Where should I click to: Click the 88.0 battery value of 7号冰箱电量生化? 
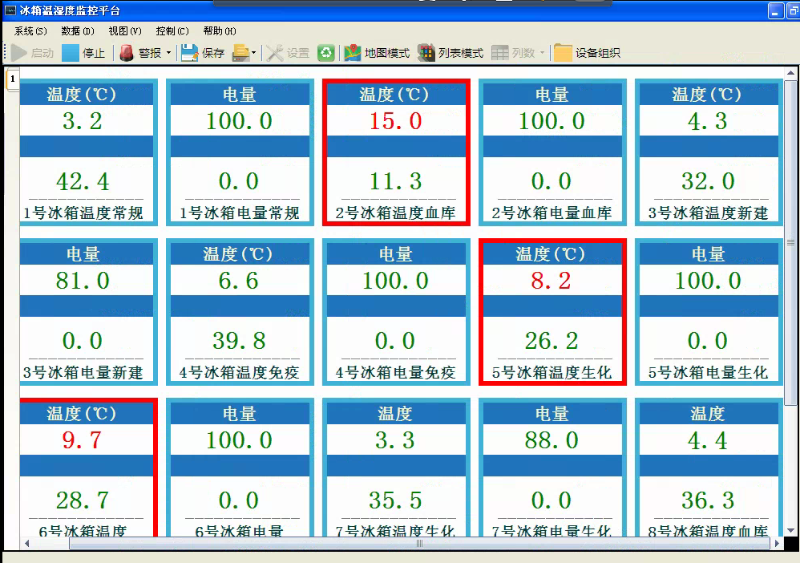coord(552,440)
